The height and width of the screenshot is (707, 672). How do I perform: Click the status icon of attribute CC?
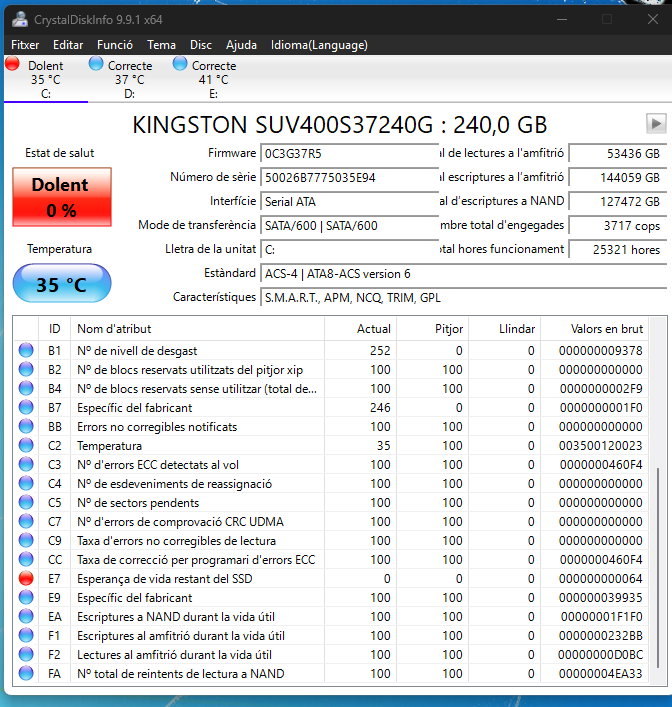click(x=26, y=559)
